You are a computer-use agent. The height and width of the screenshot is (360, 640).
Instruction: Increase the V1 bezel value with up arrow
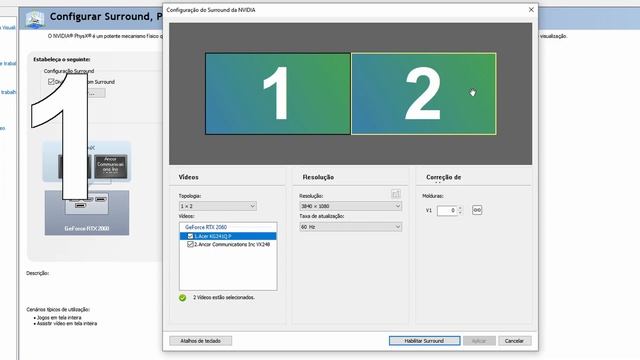[460, 208]
